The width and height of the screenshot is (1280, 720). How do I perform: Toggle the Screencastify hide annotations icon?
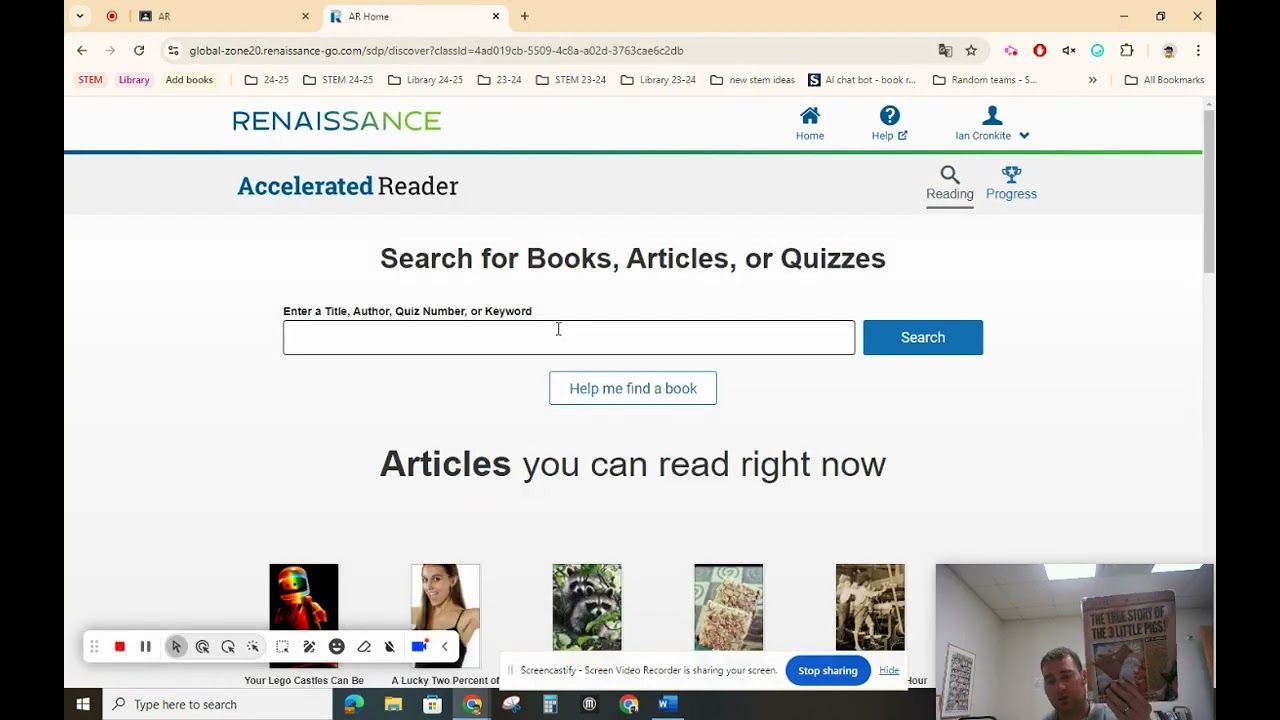(390, 647)
